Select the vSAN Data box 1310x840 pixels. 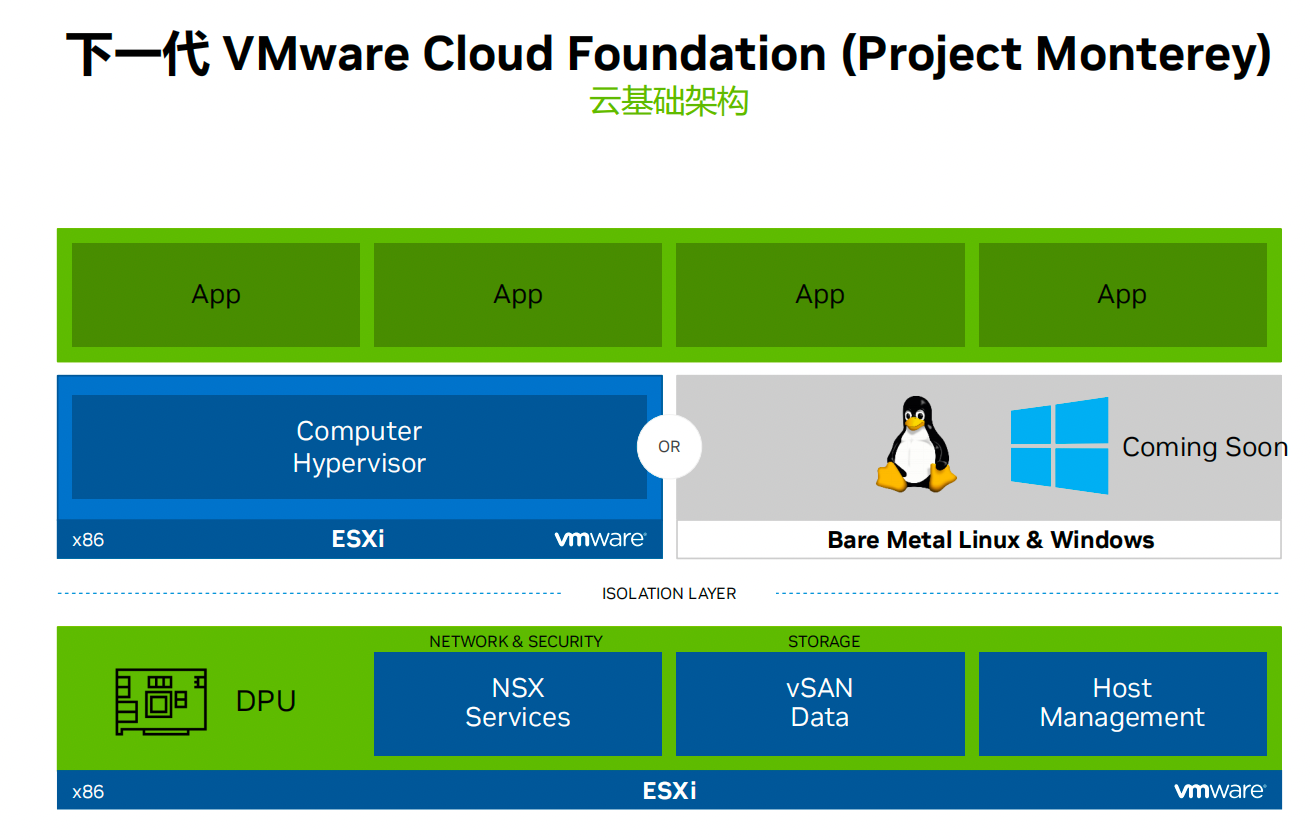[x=820, y=704]
